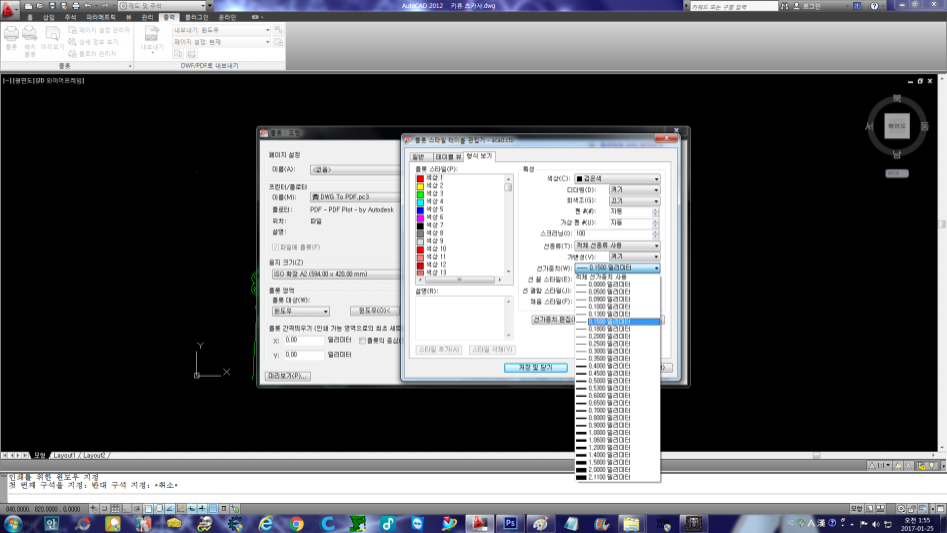
Task: Open the Manage (관리) ribbon tab
Action: pos(147,18)
